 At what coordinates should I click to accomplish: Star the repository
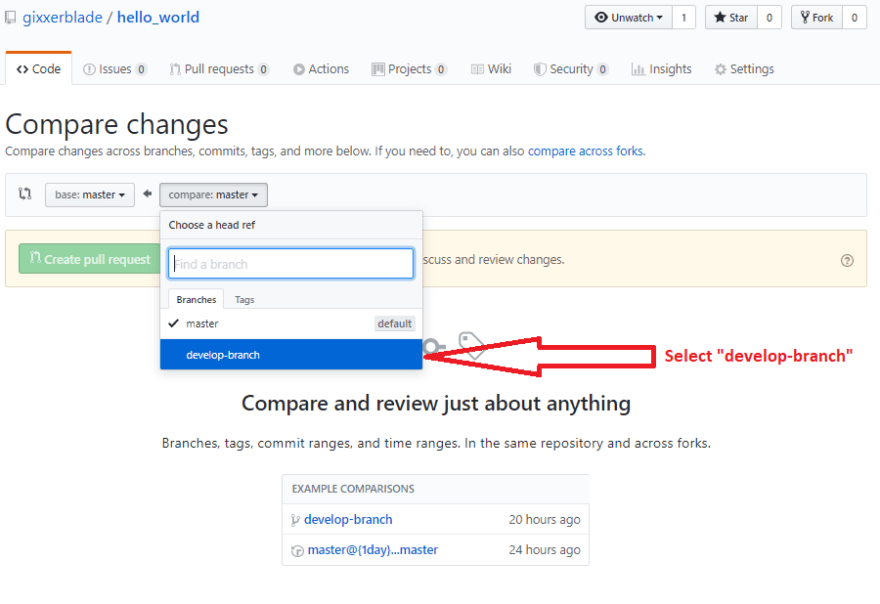click(x=731, y=17)
